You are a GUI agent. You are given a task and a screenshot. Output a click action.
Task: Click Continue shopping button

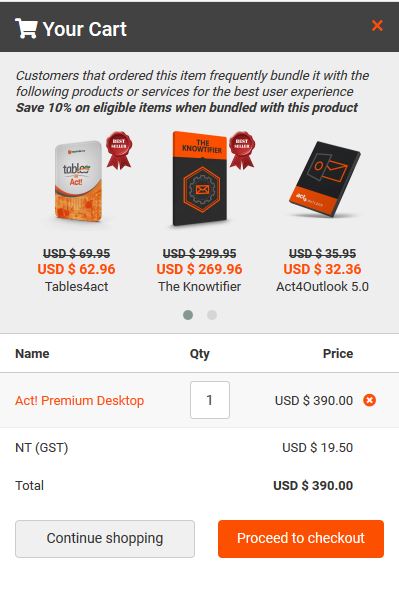coord(105,539)
